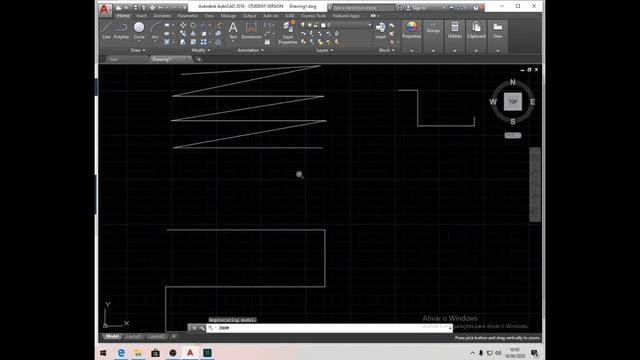Open the collapsed Groups panel
The height and width of the screenshot is (360, 640).
click(433, 37)
